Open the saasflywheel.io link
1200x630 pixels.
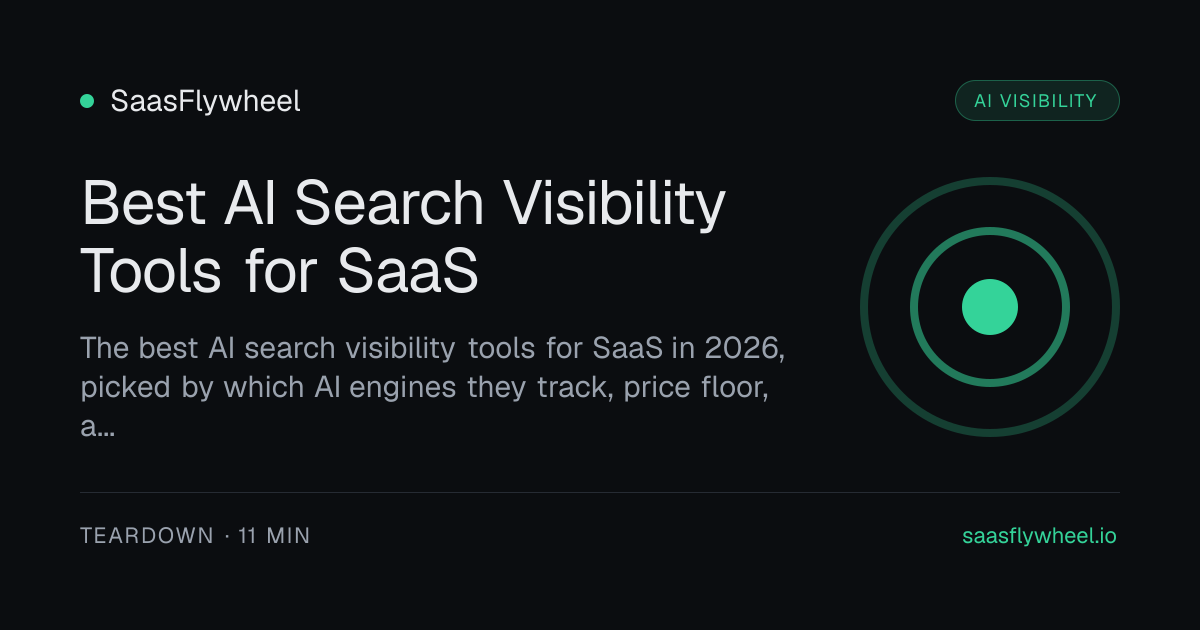1039,536
